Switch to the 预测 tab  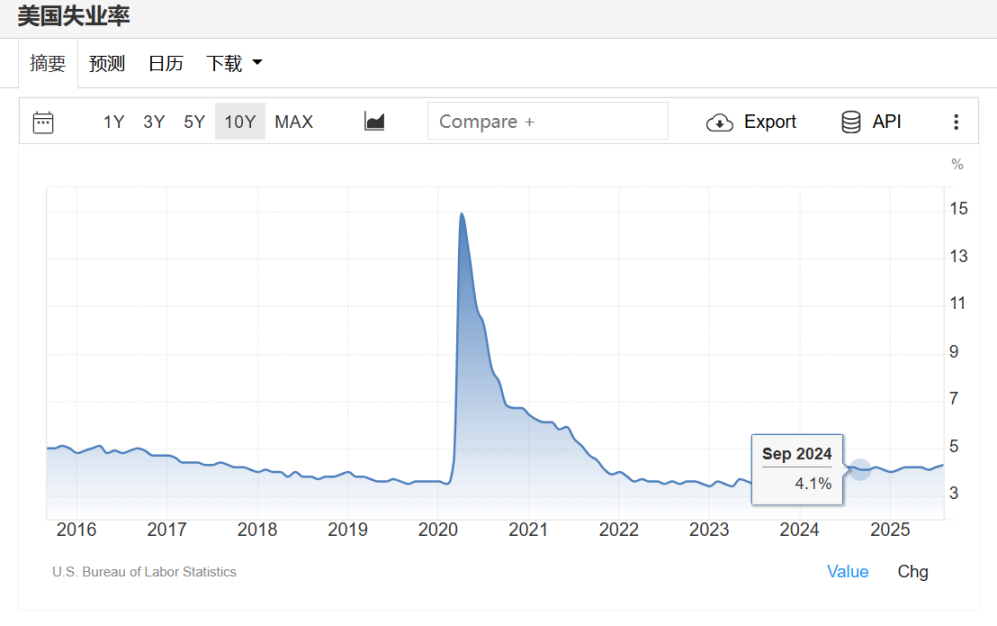coord(107,64)
